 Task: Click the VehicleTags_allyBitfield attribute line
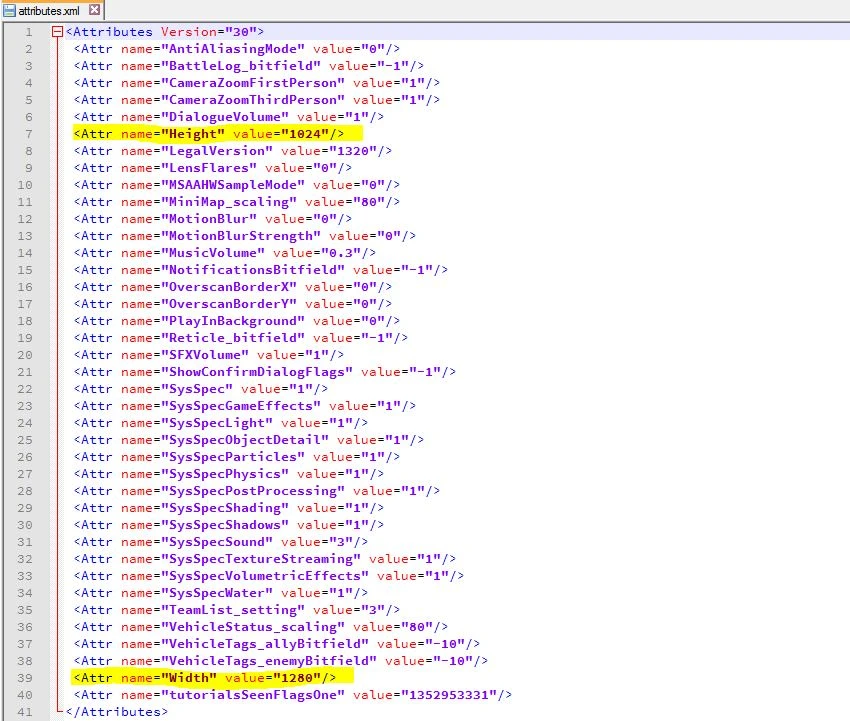pyautogui.click(x=277, y=644)
